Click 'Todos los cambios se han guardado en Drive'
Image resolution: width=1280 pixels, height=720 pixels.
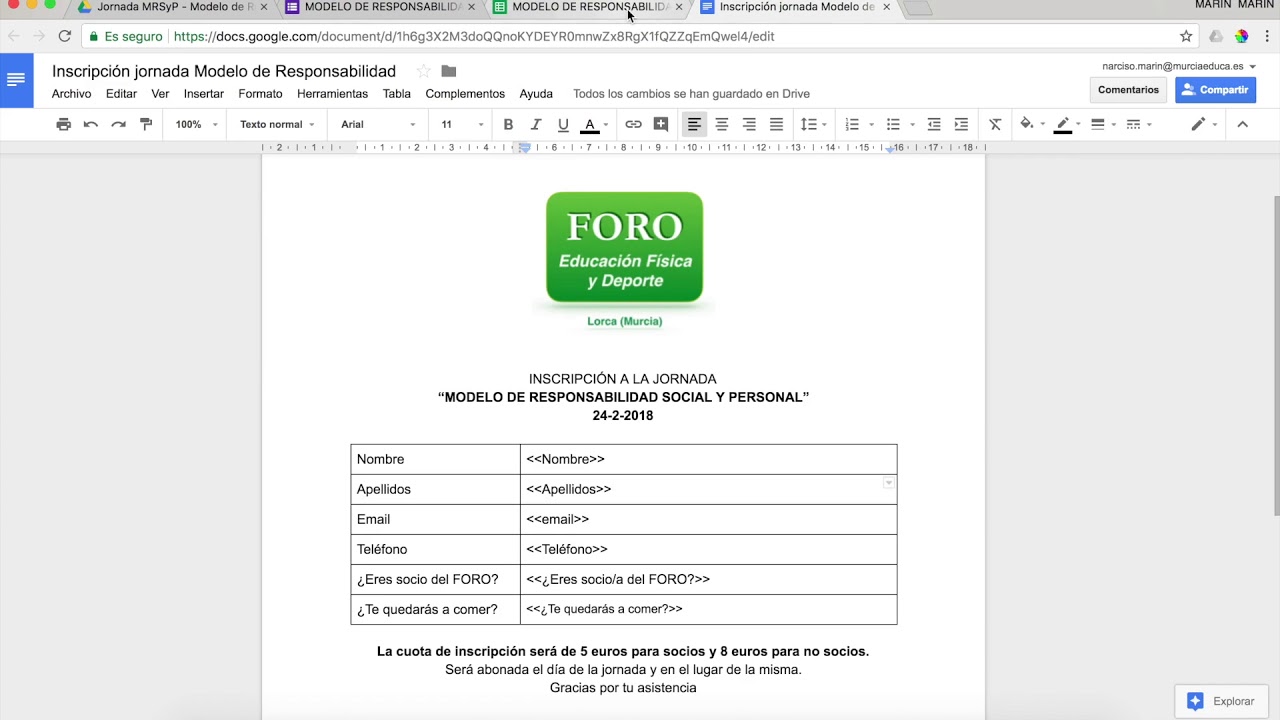pyautogui.click(x=691, y=94)
